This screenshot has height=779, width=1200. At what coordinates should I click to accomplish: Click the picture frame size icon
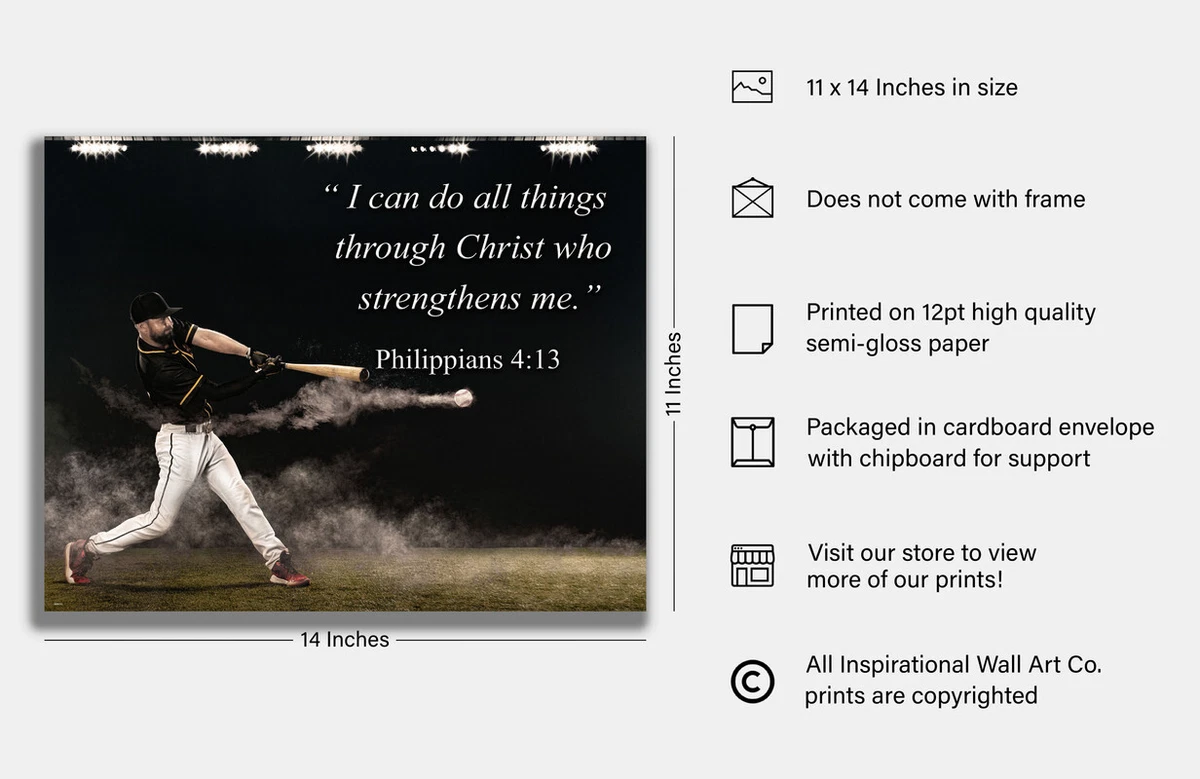752,86
